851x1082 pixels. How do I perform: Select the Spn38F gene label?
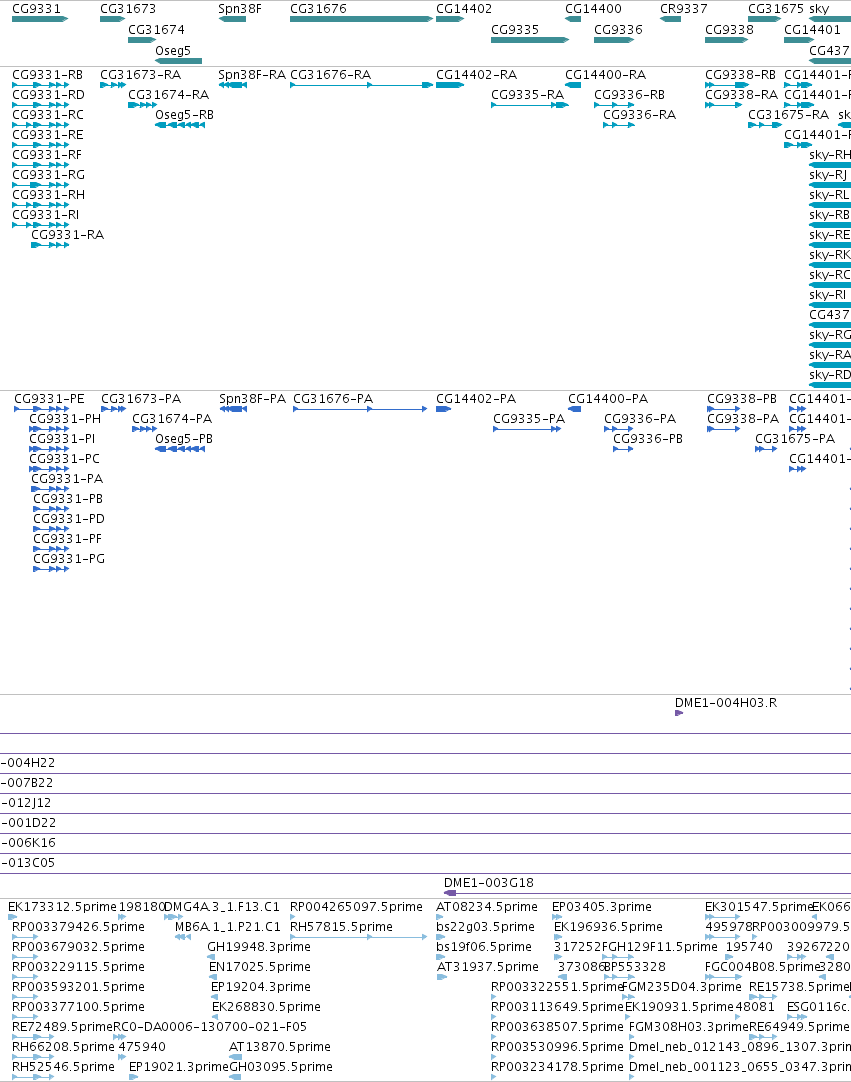tap(239, 9)
